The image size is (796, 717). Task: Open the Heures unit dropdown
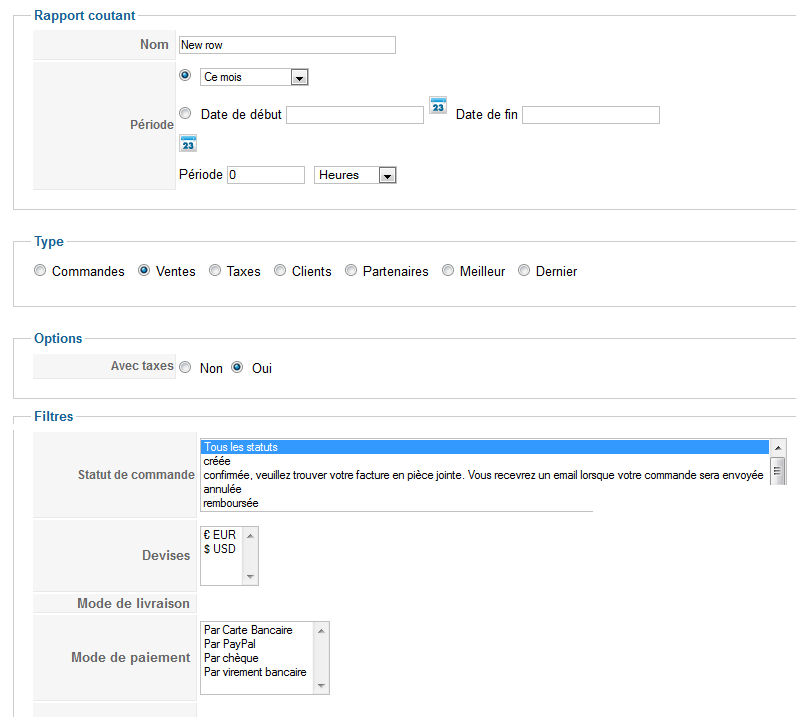387,175
